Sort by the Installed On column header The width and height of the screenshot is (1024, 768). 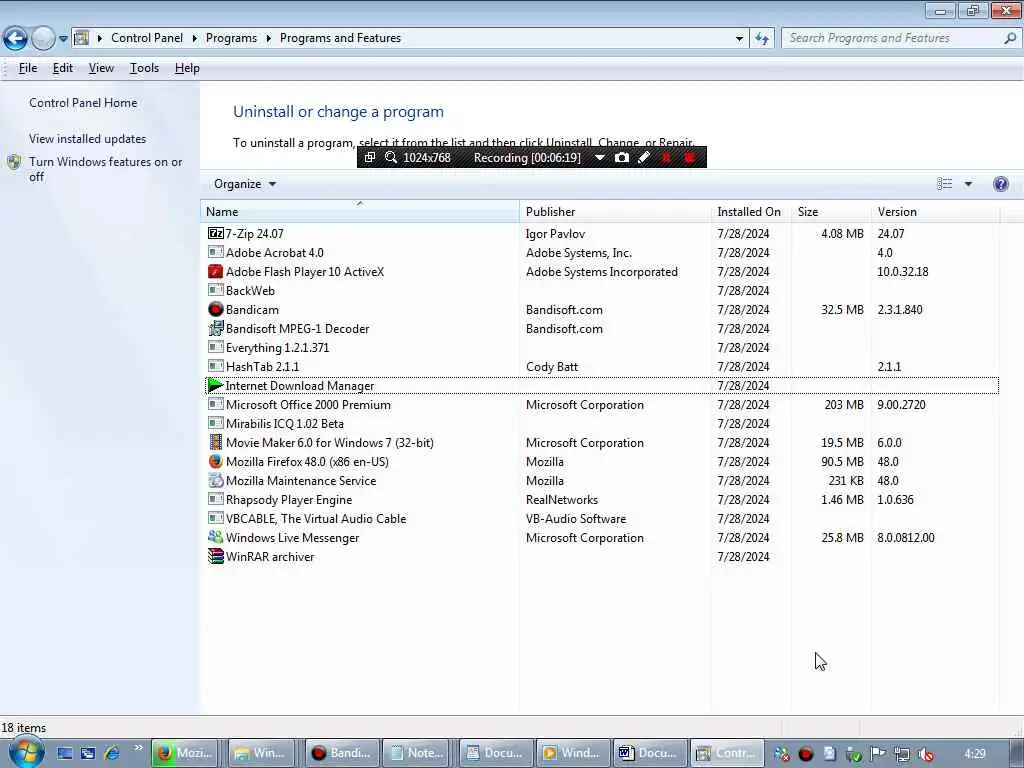751,212
